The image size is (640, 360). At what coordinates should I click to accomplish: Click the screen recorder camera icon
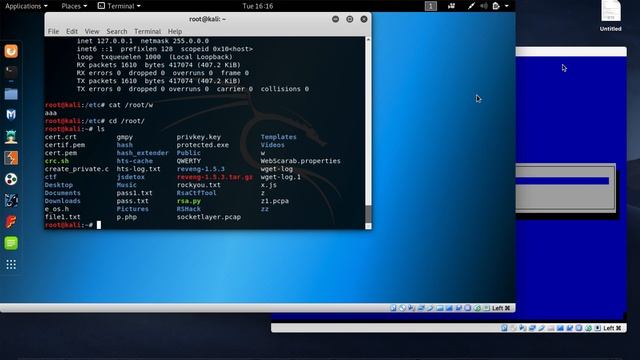pyautogui.click(x=451, y=6)
